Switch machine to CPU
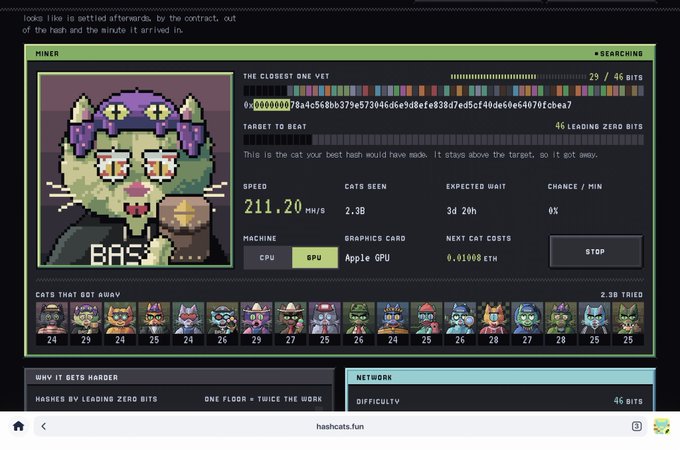 point(267,258)
